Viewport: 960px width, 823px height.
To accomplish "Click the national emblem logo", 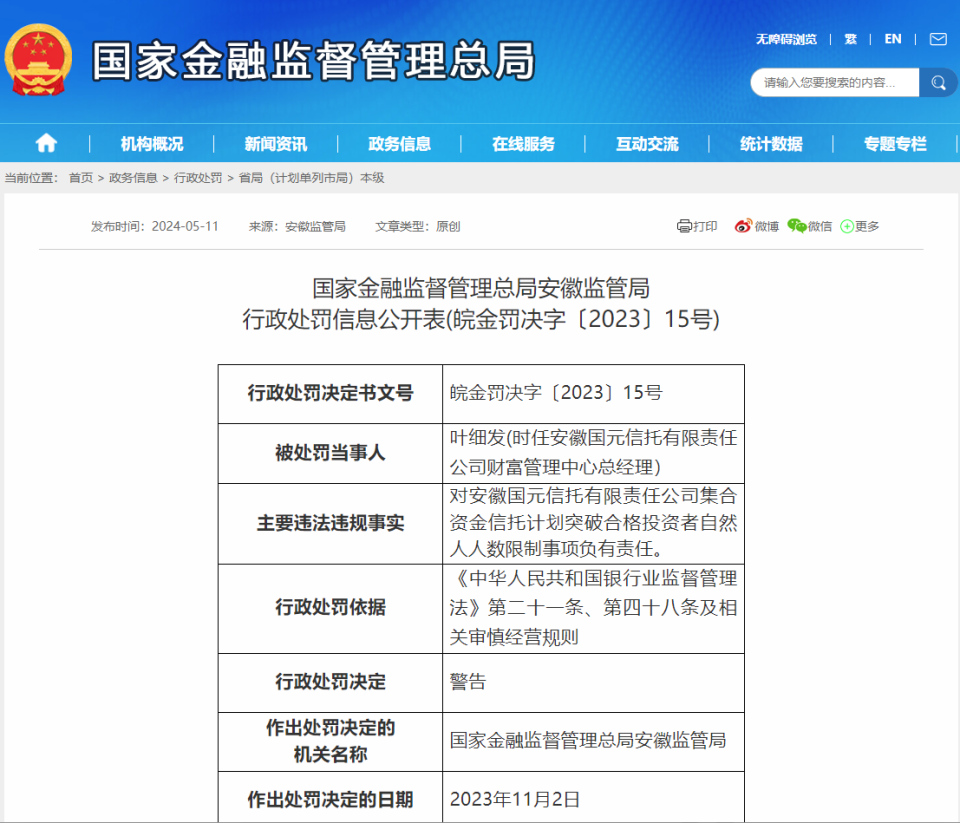I will click(38, 59).
